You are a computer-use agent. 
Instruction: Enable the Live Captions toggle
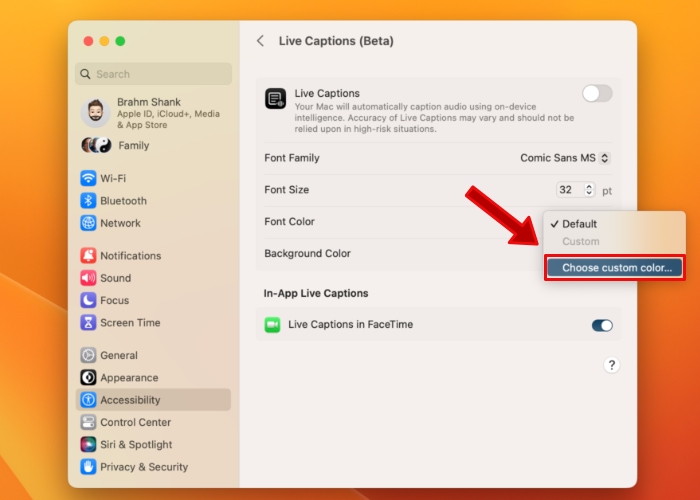597,93
